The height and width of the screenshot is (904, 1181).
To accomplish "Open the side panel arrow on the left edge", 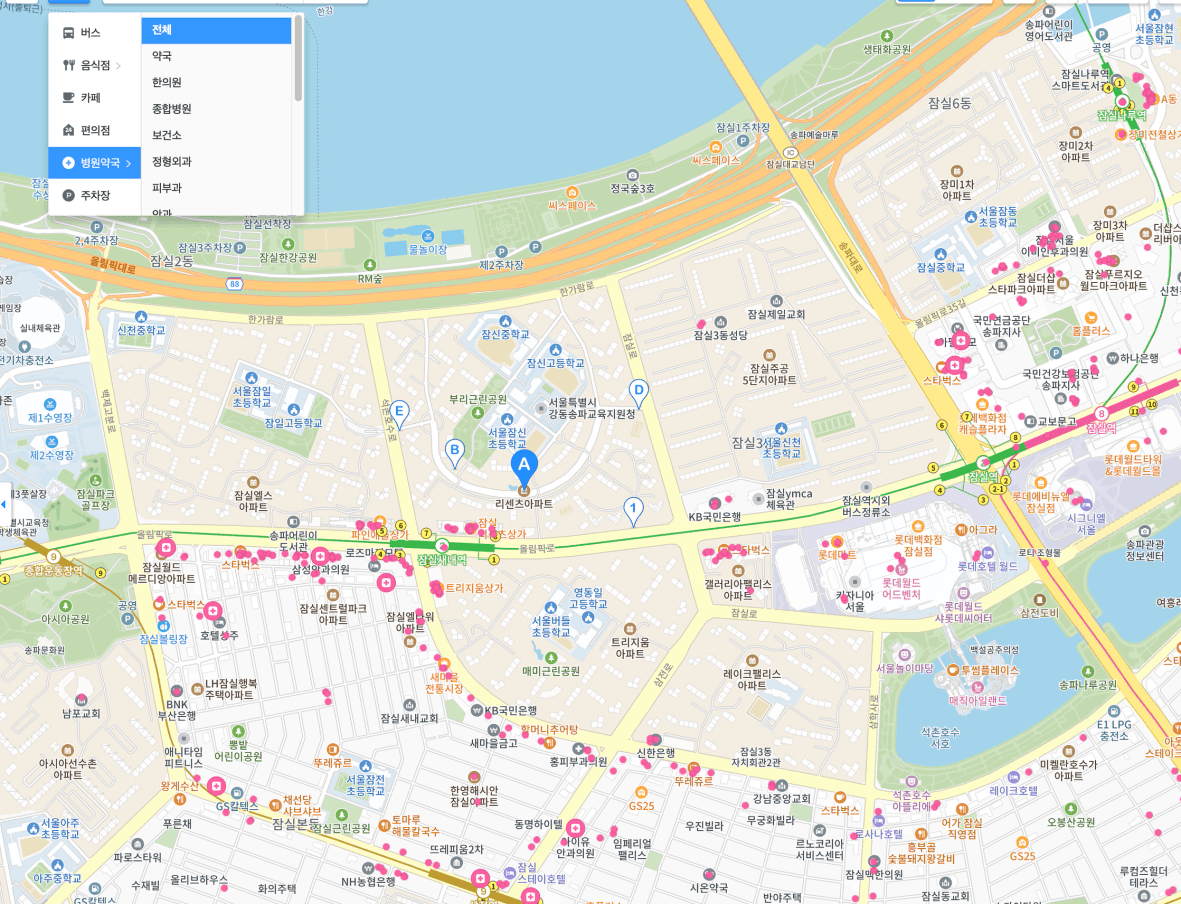I will click(5, 503).
